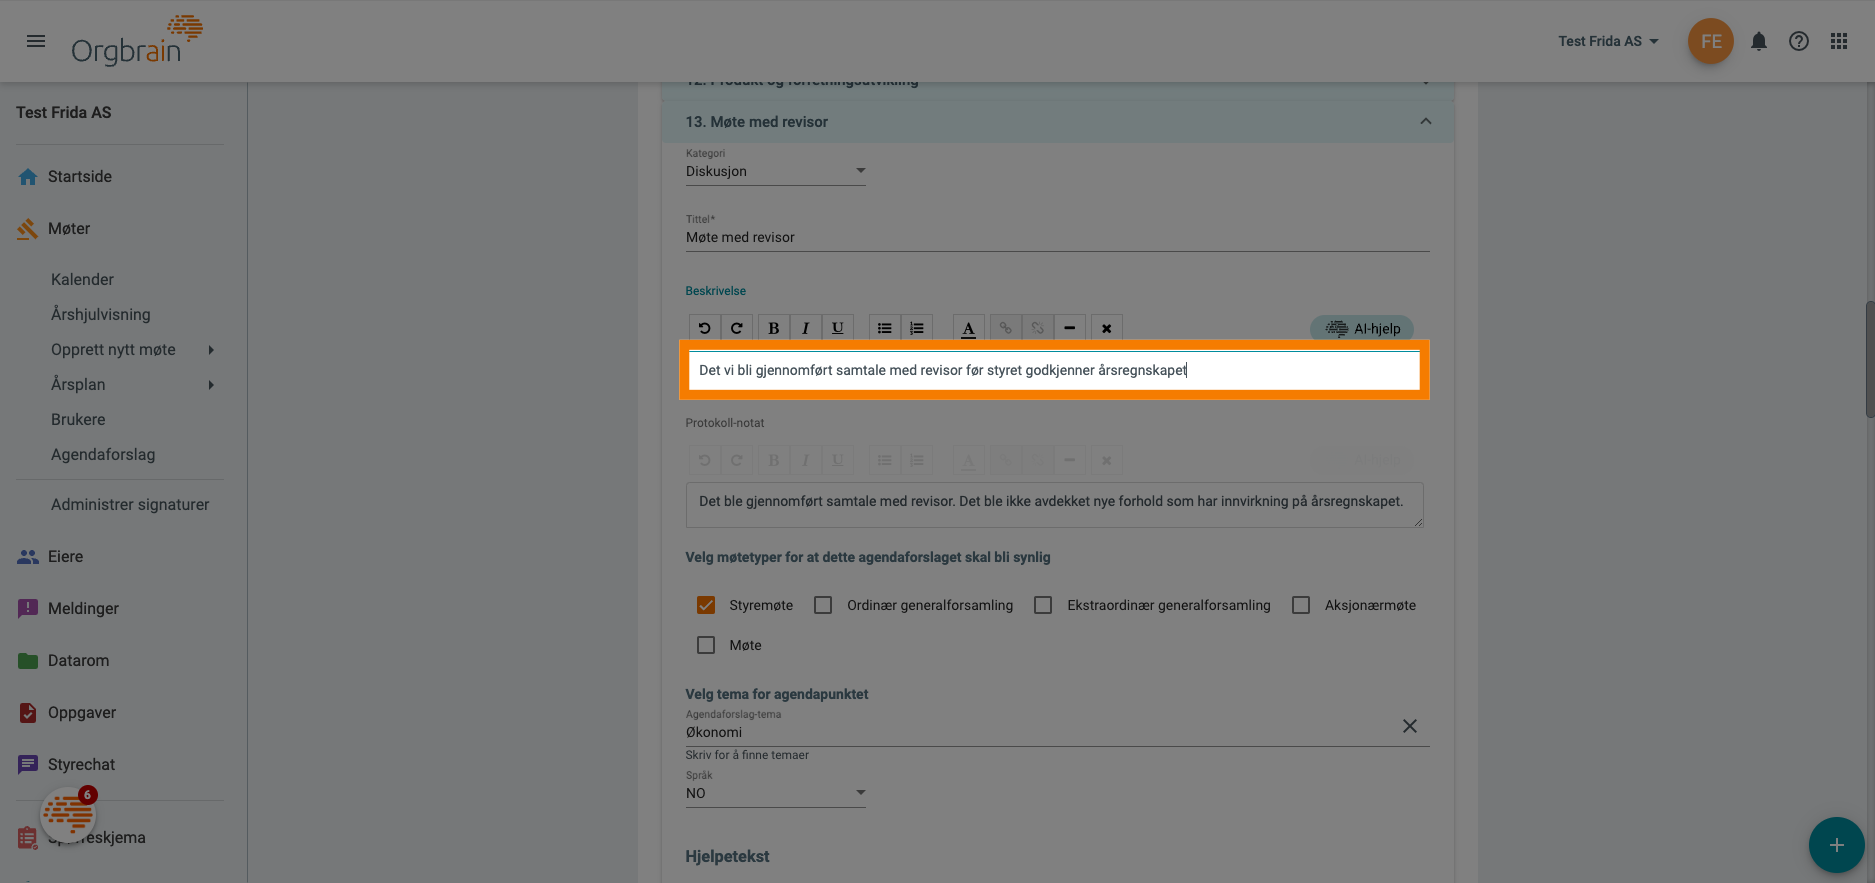The width and height of the screenshot is (1875, 883).
Task: Click the Orgbrain logo
Action: [137, 41]
